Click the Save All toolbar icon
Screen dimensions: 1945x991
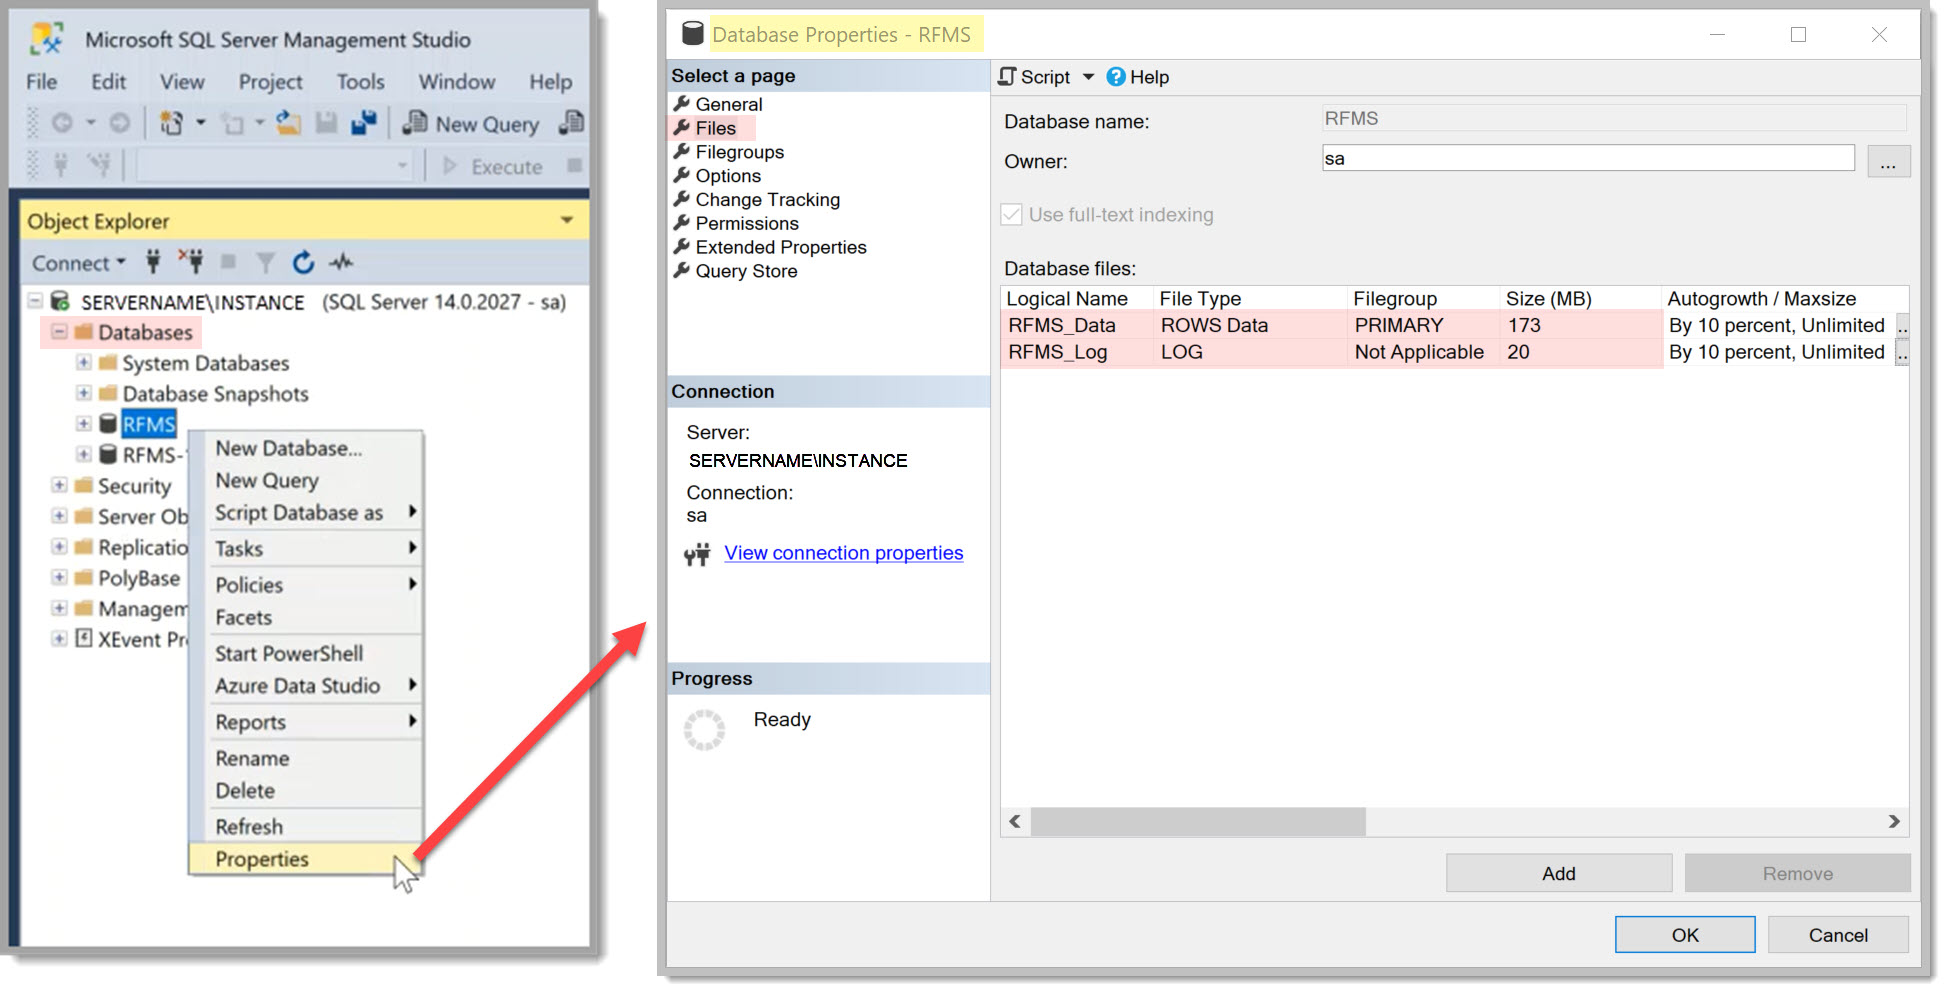364,123
